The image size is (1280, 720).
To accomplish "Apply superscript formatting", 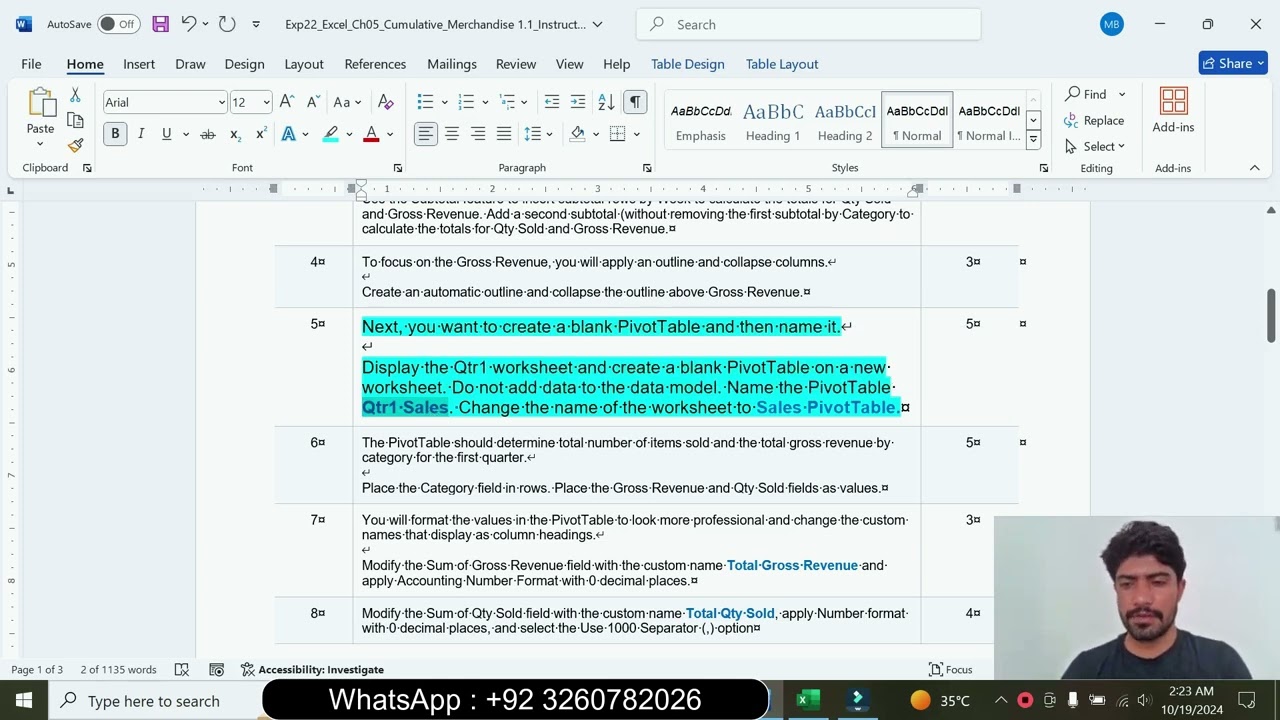I will coord(261,134).
